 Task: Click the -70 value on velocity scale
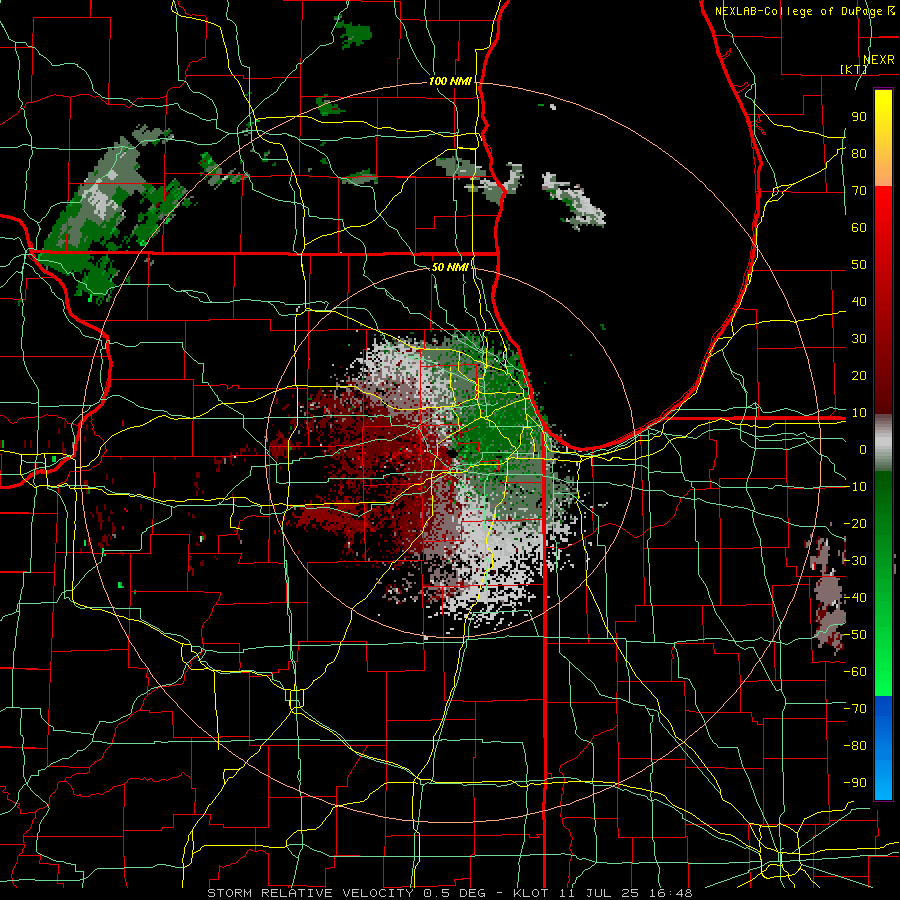[x=855, y=708]
